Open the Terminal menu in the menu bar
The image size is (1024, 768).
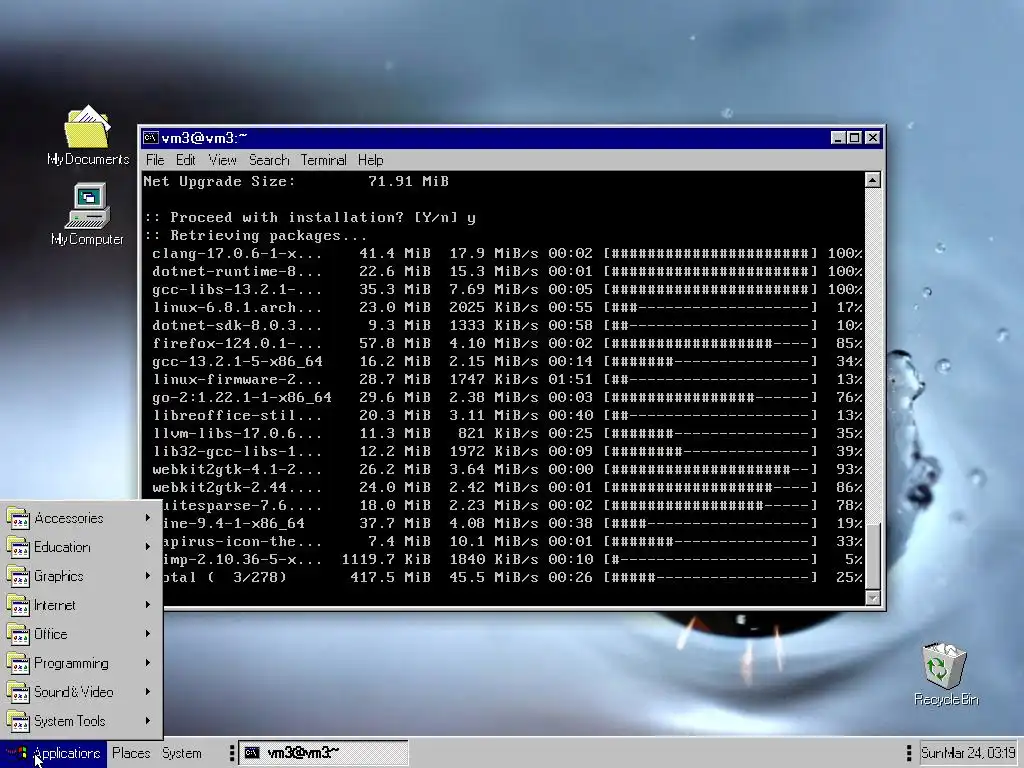(323, 160)
